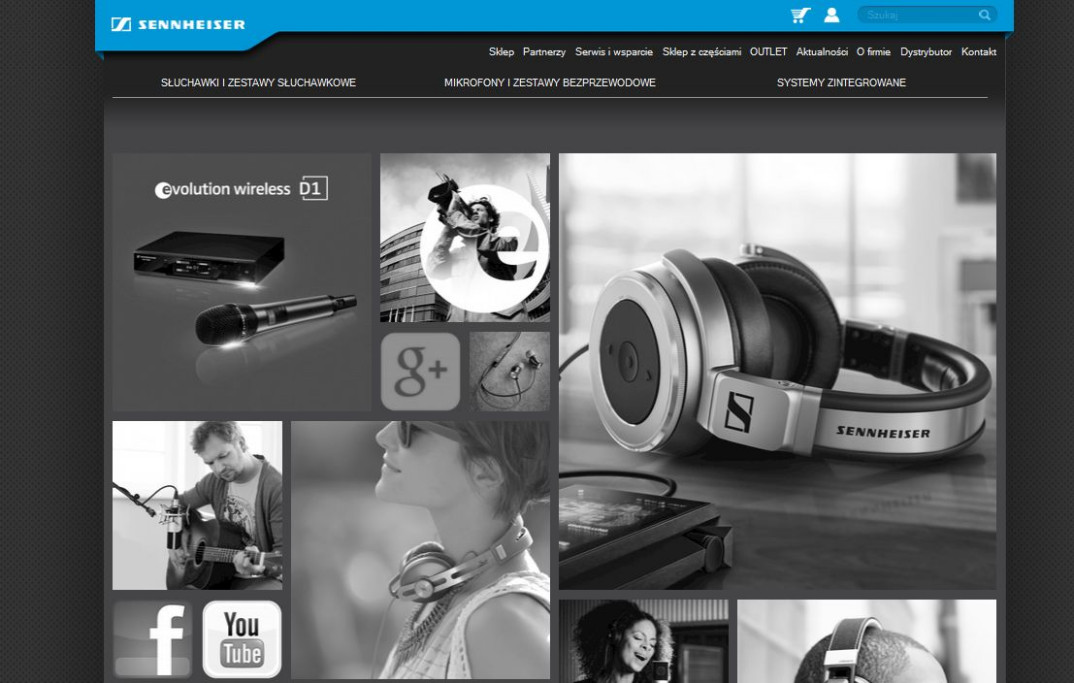Open the evolution wireless D1 banner

pyautogui.click(x=240, y=281)
